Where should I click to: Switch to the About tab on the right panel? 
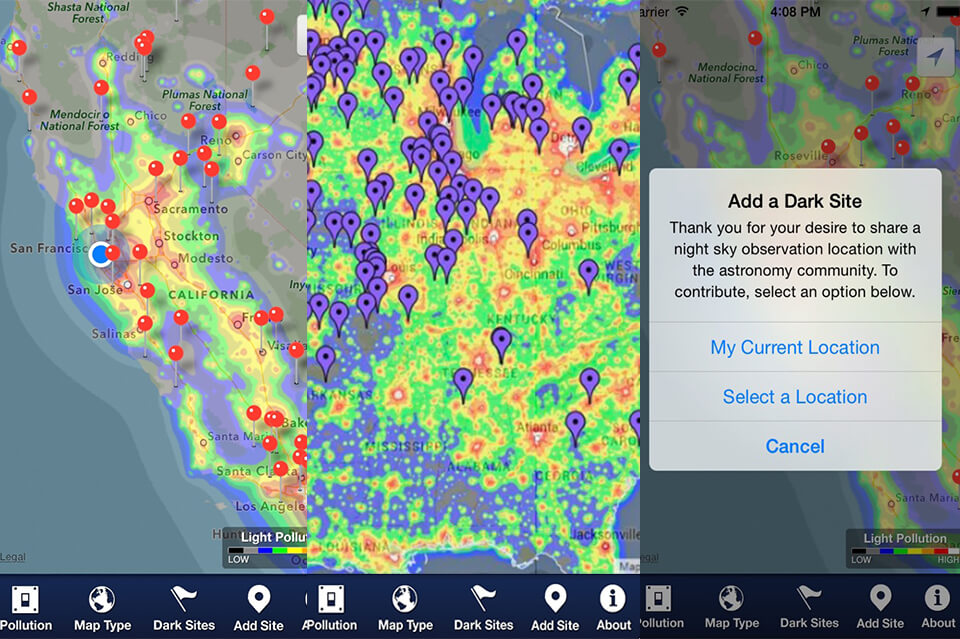point(936,600)
